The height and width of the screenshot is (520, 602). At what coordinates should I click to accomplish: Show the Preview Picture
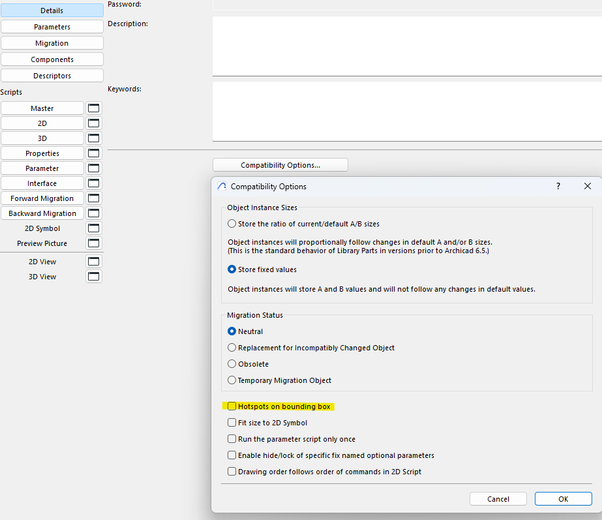point(42,243)
